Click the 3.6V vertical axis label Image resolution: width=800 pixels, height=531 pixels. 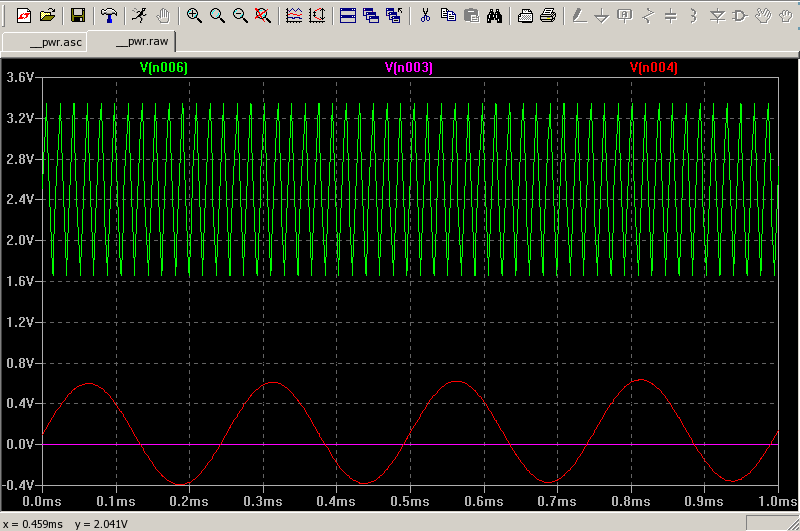(20, 78)
